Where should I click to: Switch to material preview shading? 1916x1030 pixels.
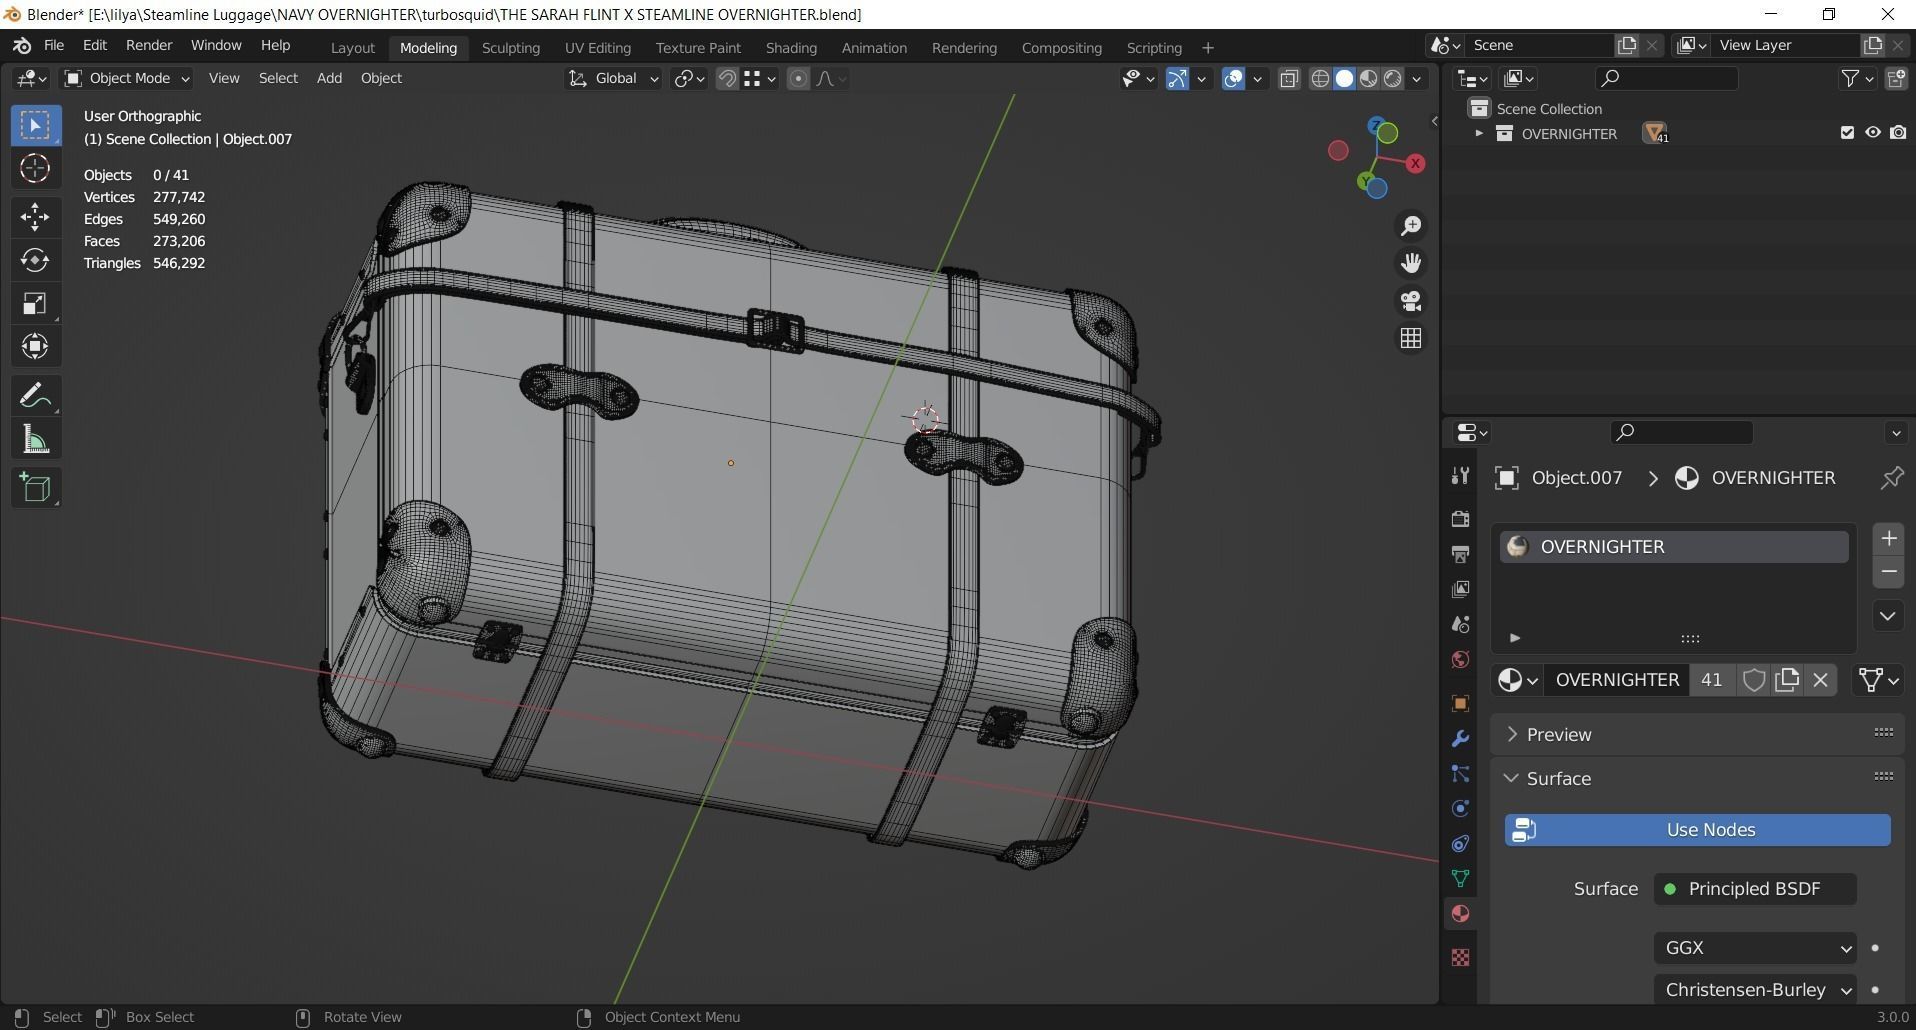click(1368, 79)
